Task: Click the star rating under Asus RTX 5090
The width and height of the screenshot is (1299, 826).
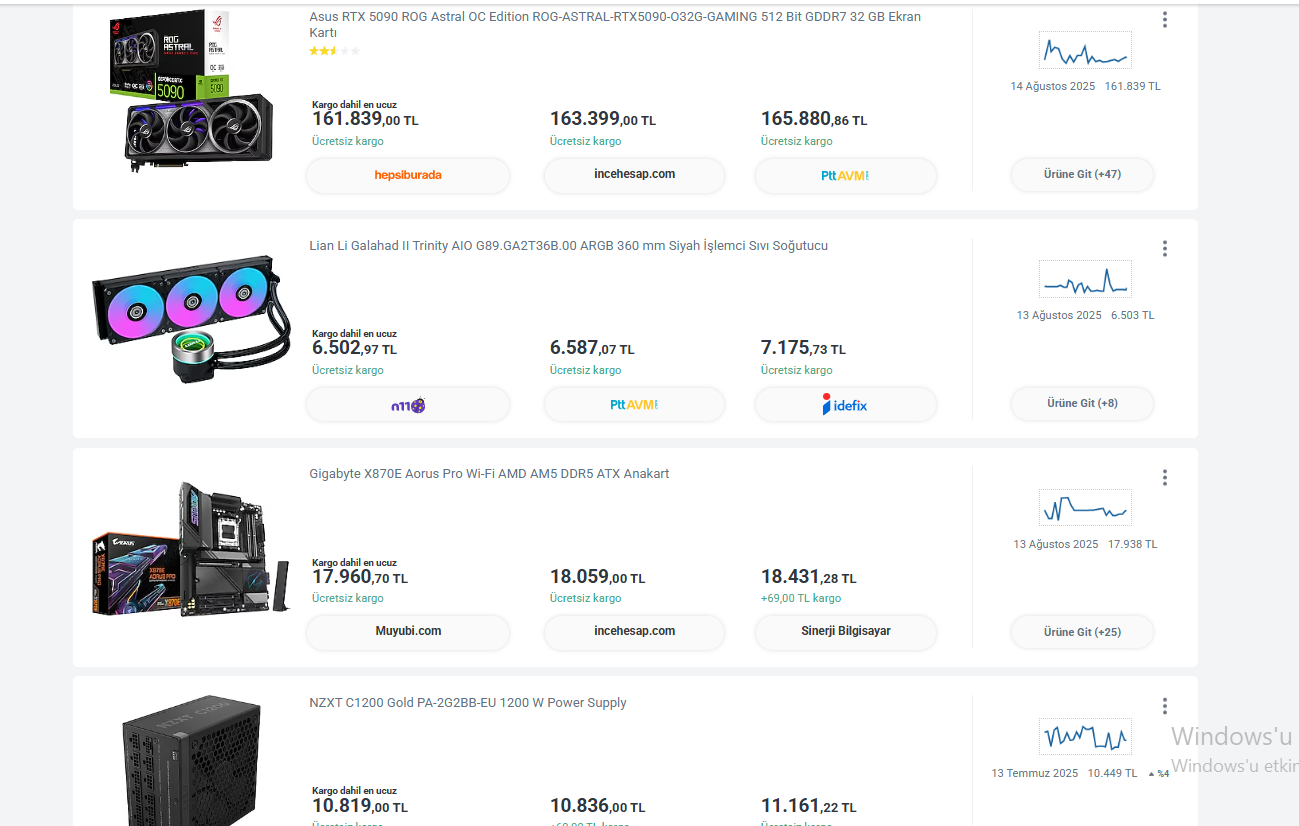Action: 334,51
